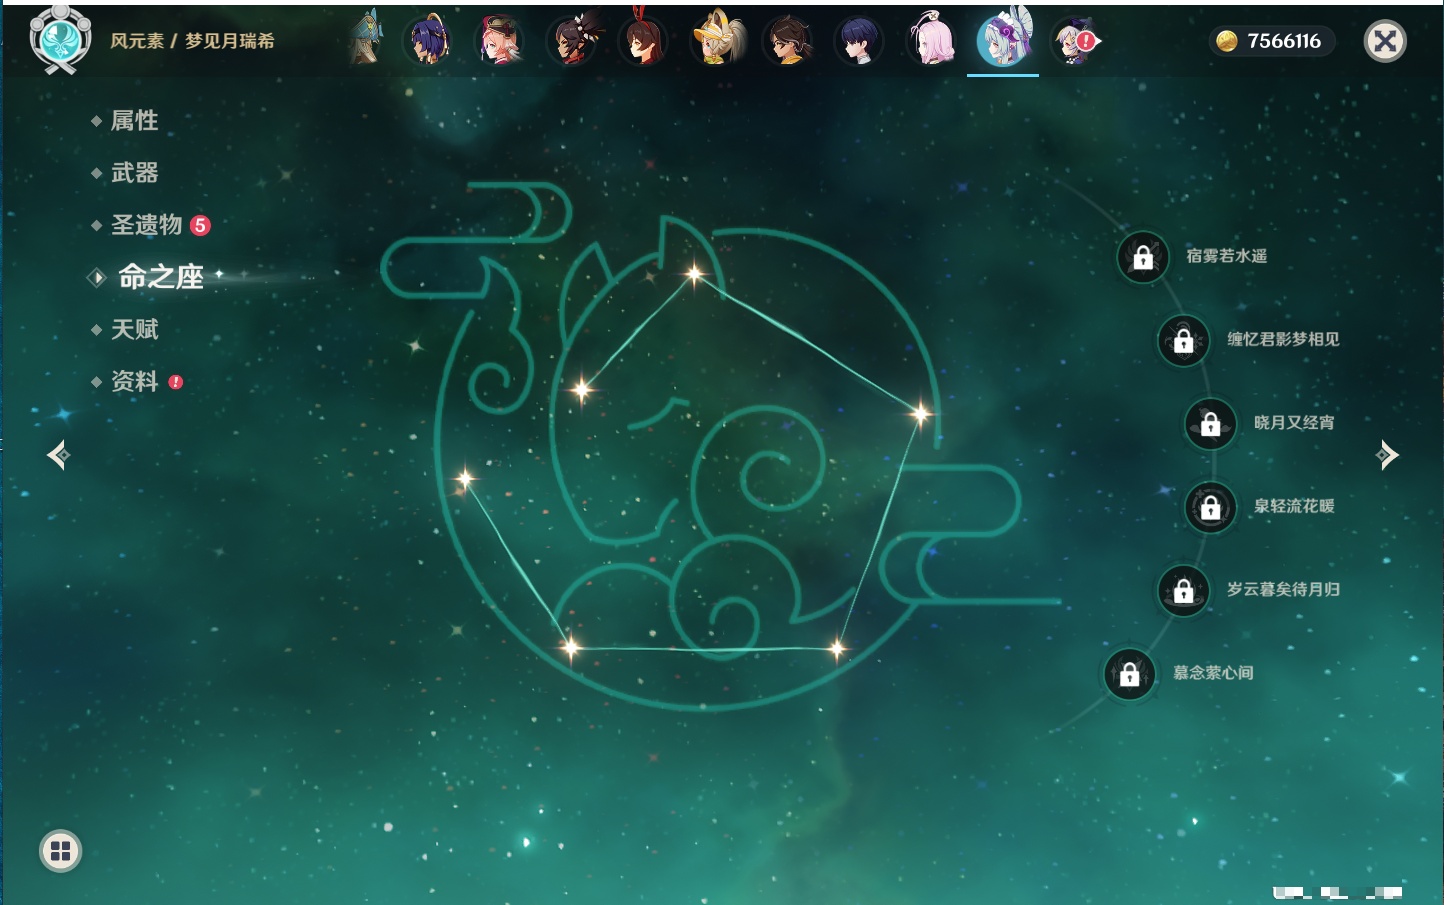Go to previous character with left arrow
This screenshot has width=1444, height=905.
click(58, 455)
